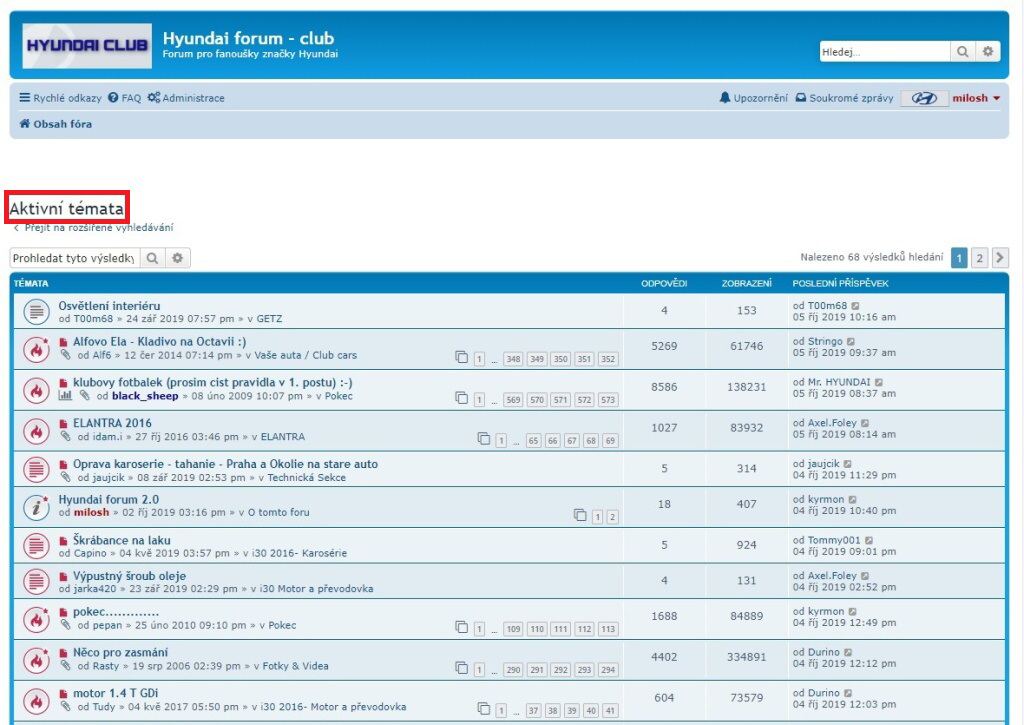Screen dimensions: 1024x725
Task: Open topic klubovy fotbalek
Action: point(212,382)
